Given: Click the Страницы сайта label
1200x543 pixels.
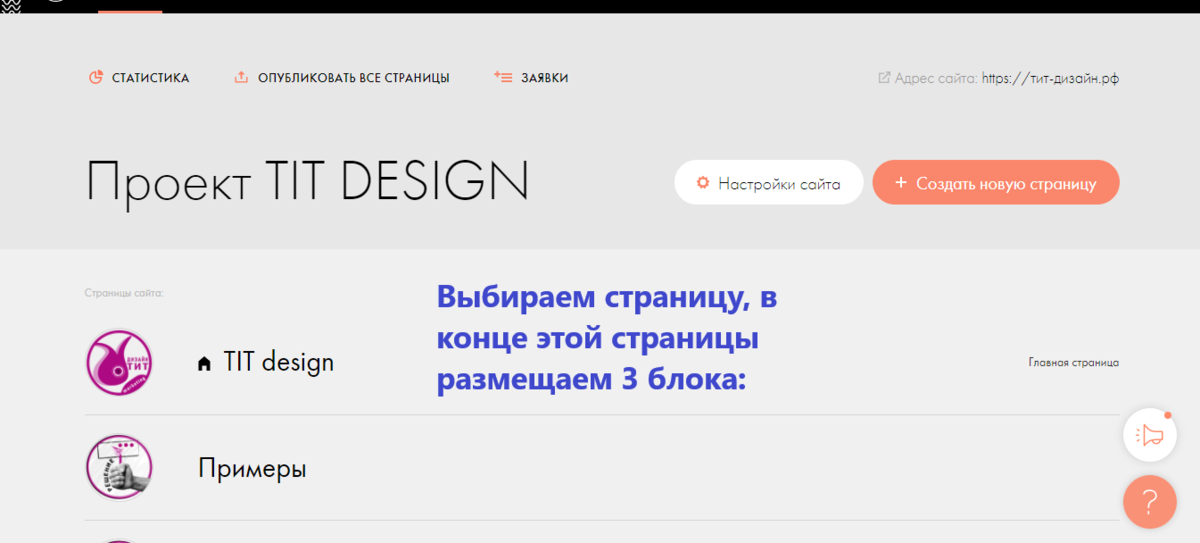Looking at the screenshot, I should [x=124, y=293].
